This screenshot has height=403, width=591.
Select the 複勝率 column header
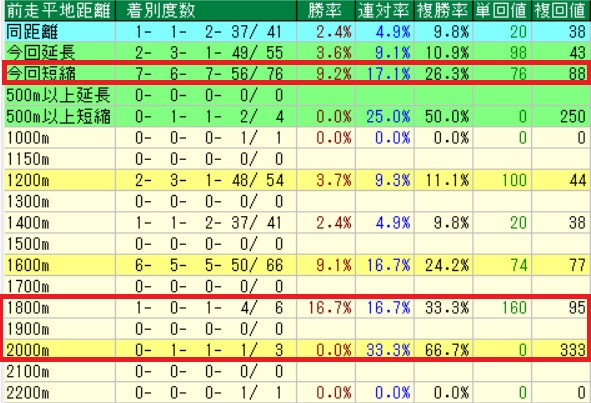[x=442, y=11]
